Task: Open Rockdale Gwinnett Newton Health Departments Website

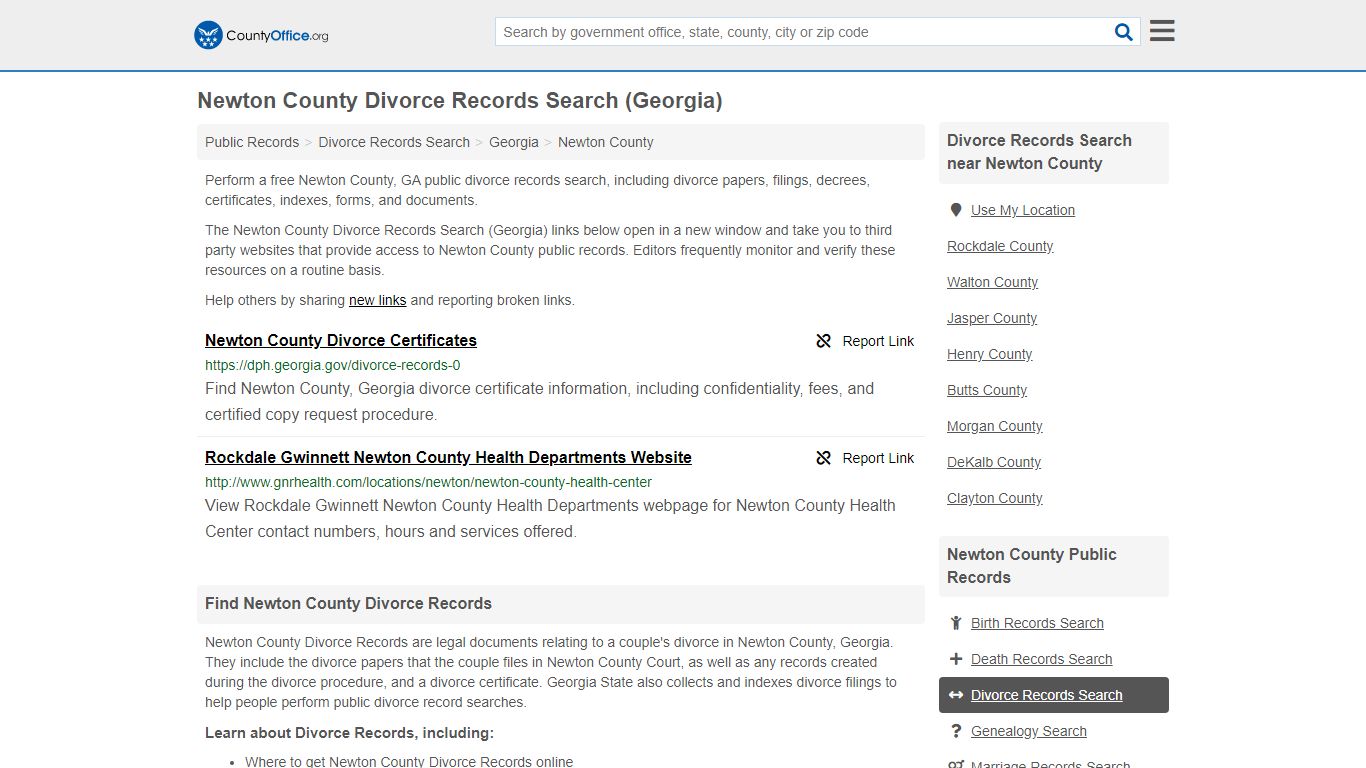Action: pos(448,457)
